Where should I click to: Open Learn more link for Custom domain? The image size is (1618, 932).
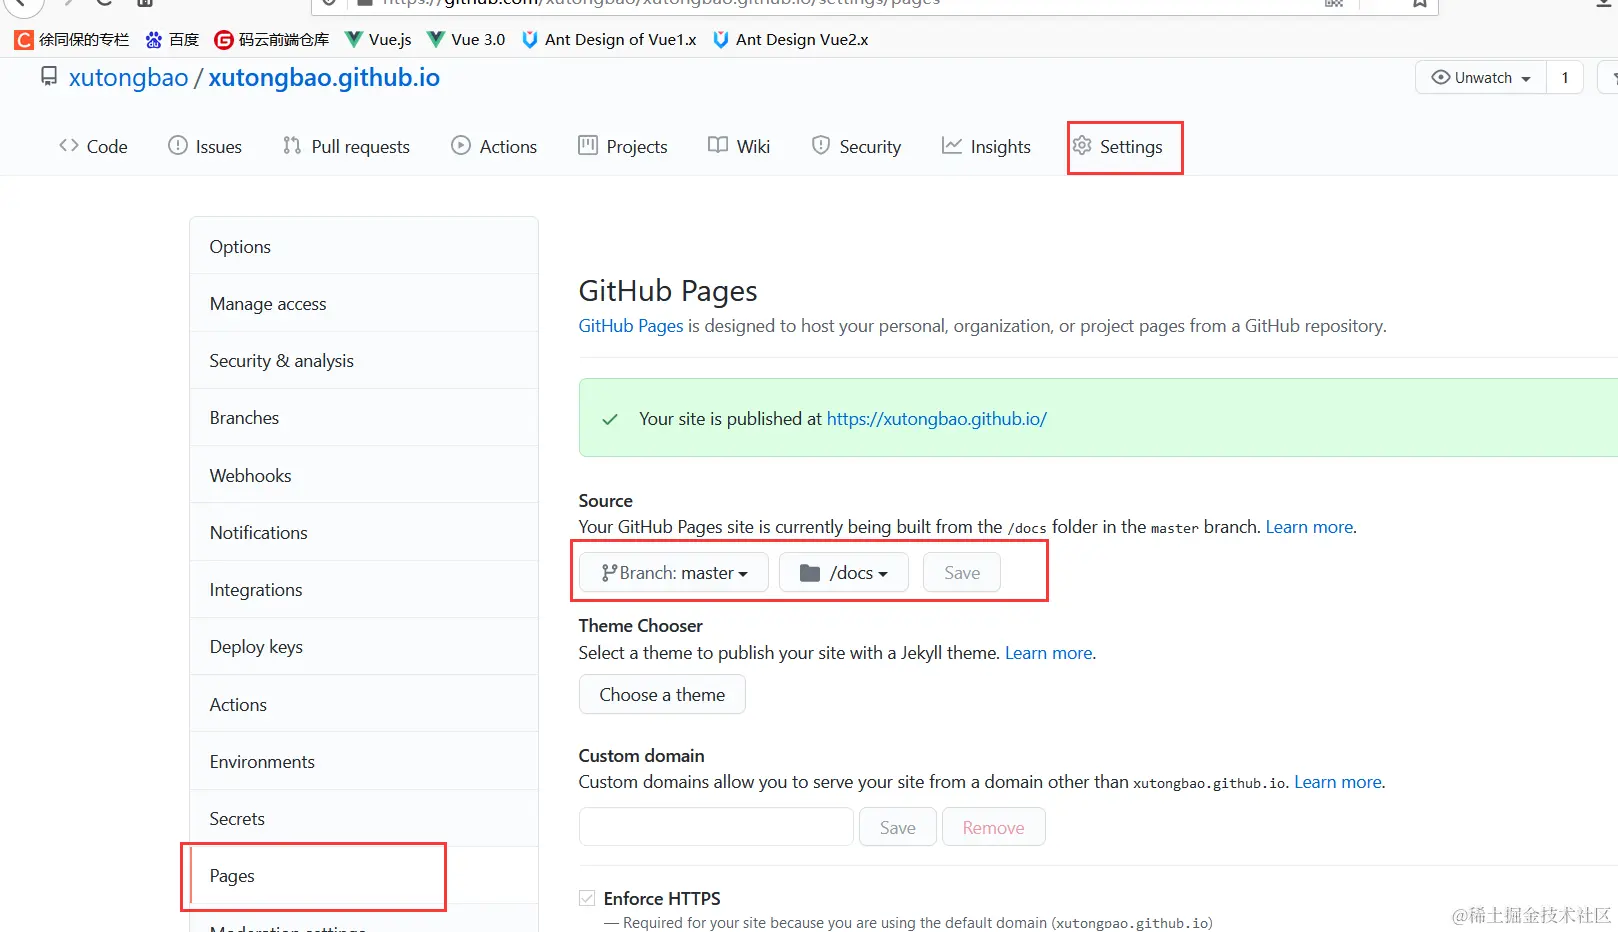point(1338,781)
